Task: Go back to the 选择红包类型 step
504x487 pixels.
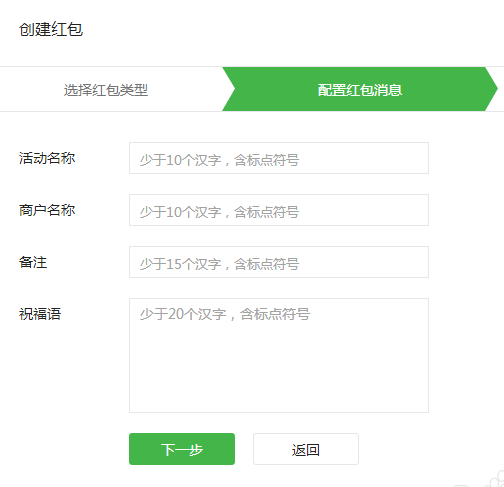Action: (x=106, y=90)
